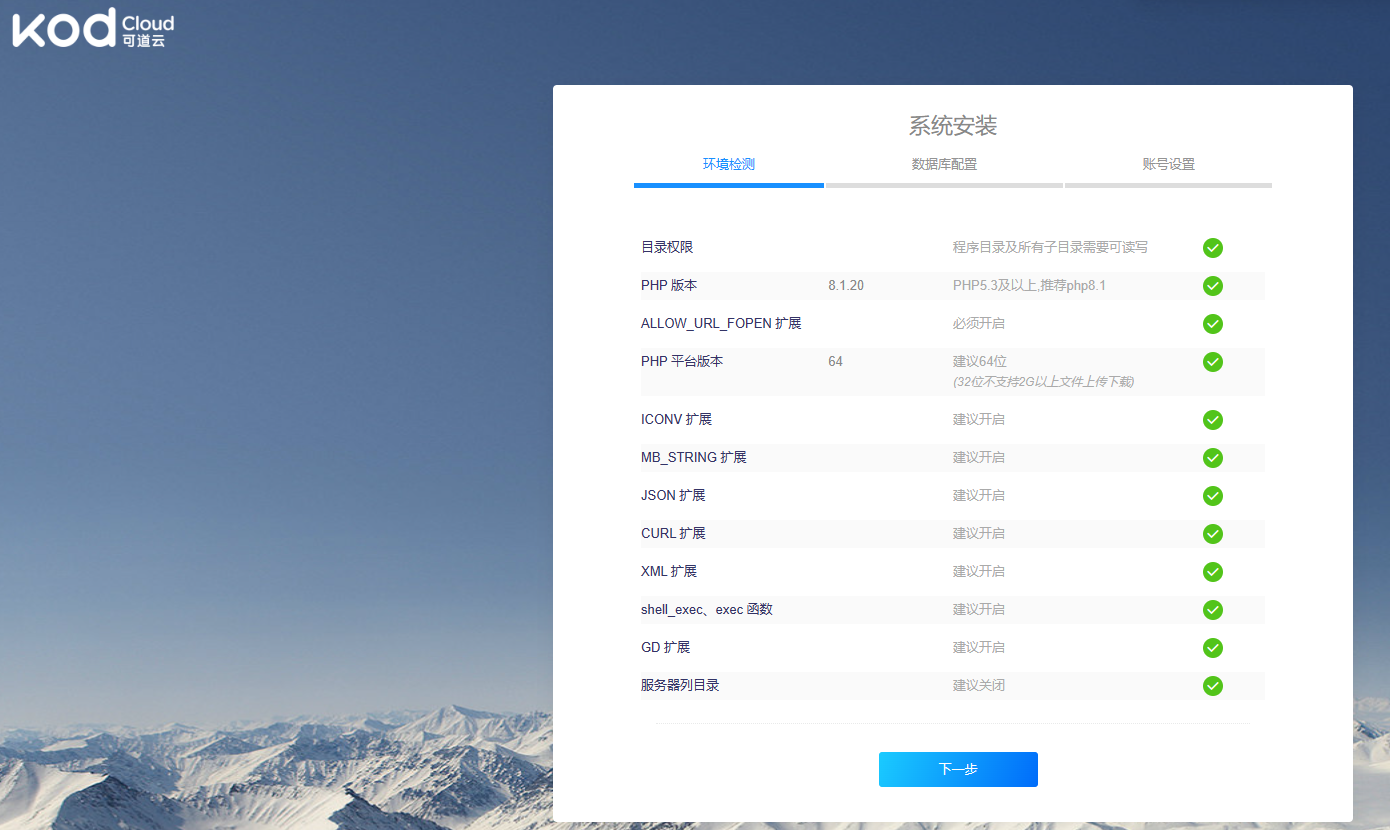Click the ICONV 扩展 green checkmark
1390x830 pixels.
(x=1213, y=420)
